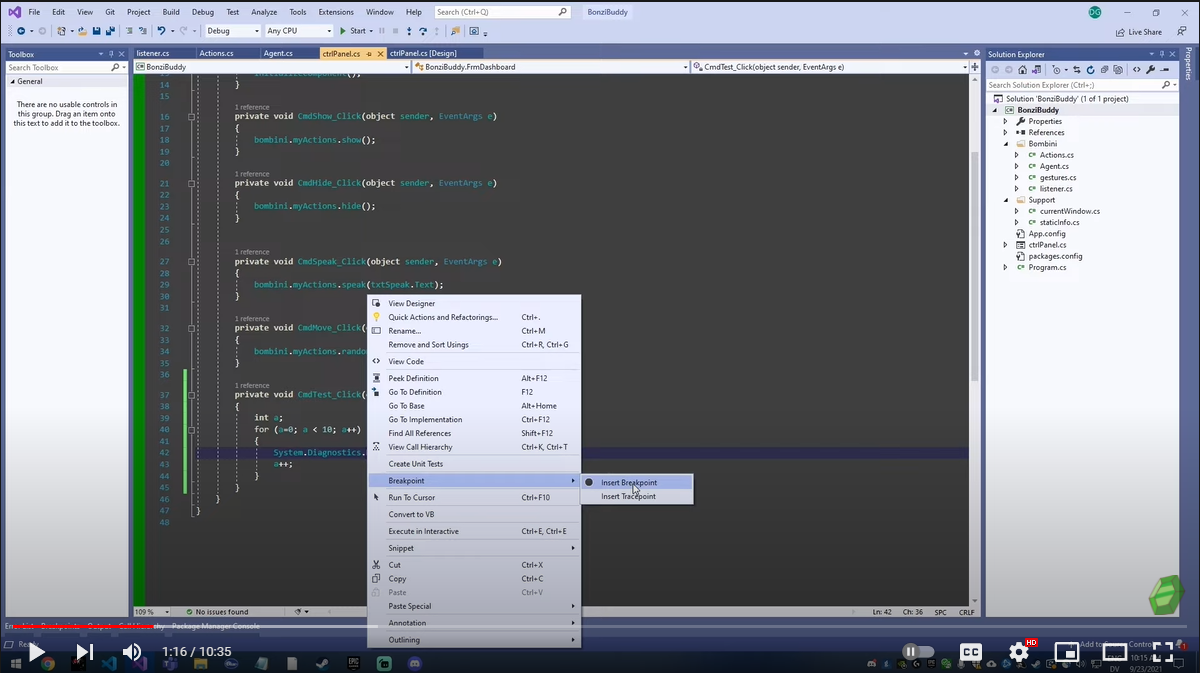This screenshot has width=1200, height=673.
Task: Toggle closed captions CC button
Action: (x=971, y=652)
